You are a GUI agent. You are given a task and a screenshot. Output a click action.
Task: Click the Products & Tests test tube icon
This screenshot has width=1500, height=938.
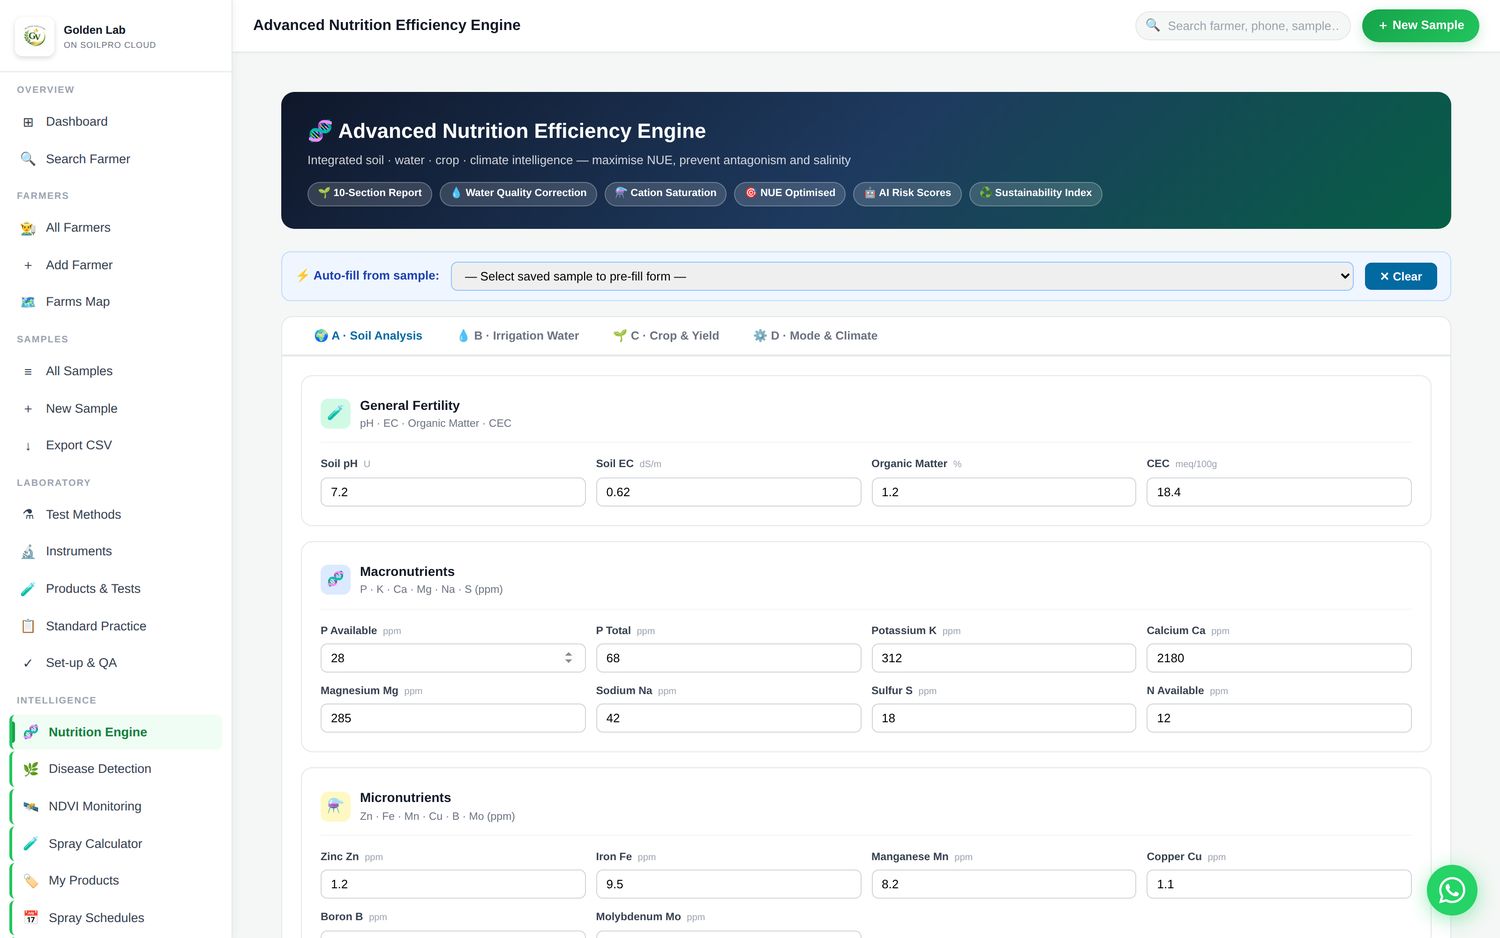28,589
